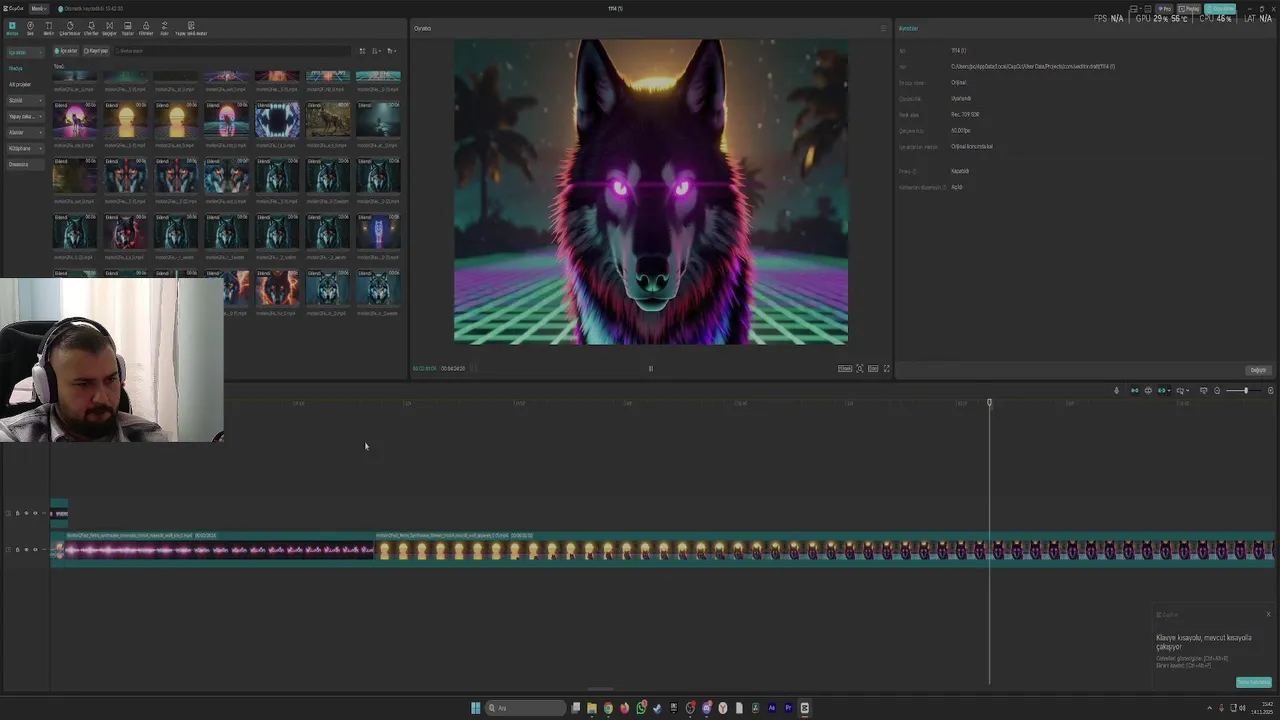The height and width of the screenshot is (720, 1280).
Task: Start voice recording with microphone icon
Action: pos(1116,390)
